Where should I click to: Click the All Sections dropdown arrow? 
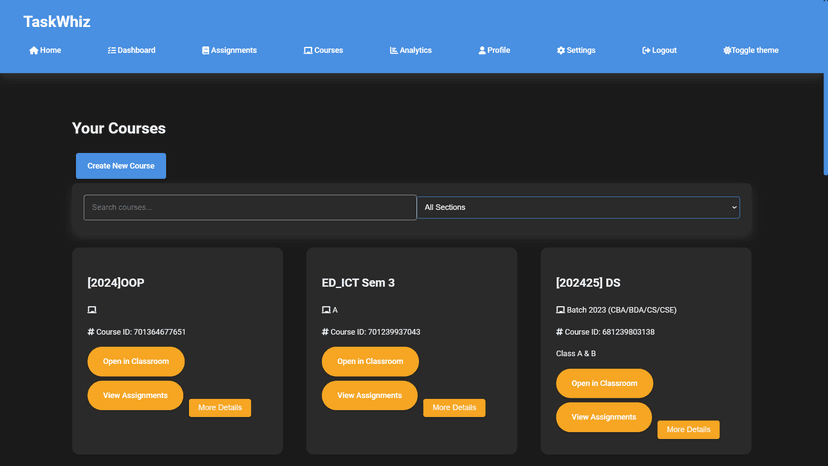(x=733, y=207)
